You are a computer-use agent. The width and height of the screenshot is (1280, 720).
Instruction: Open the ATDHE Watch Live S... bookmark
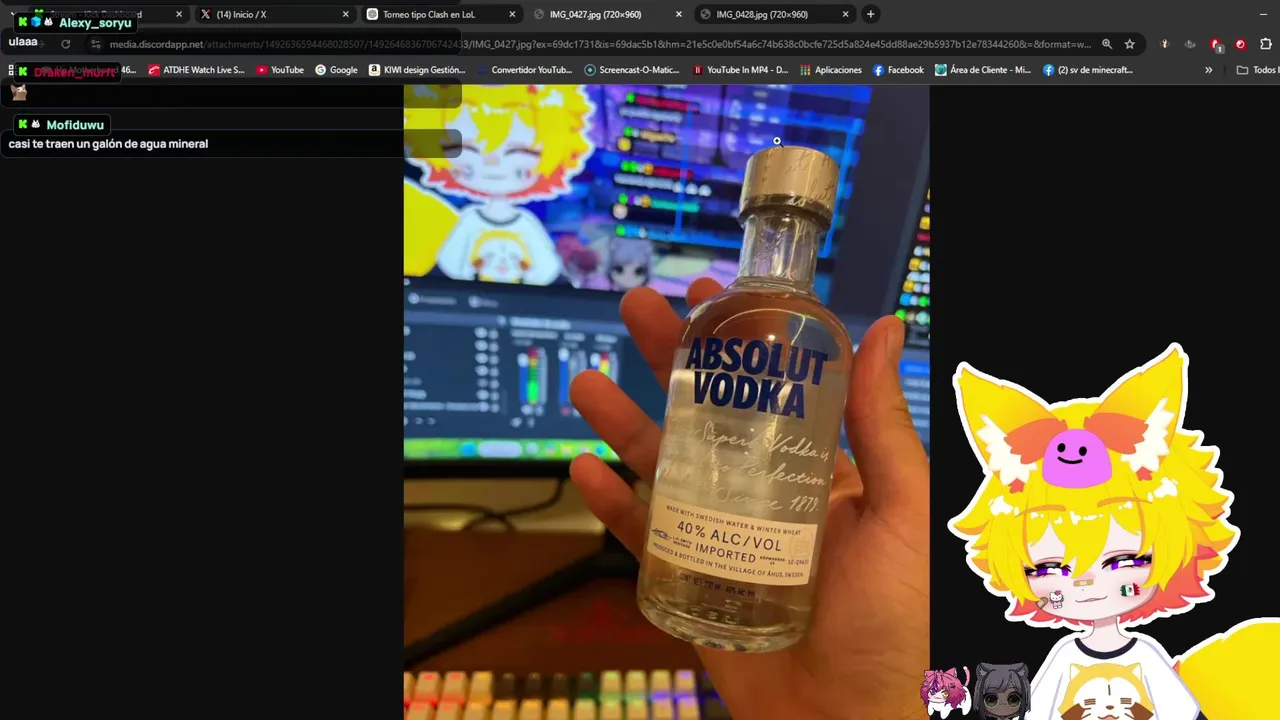click(196, 70)
